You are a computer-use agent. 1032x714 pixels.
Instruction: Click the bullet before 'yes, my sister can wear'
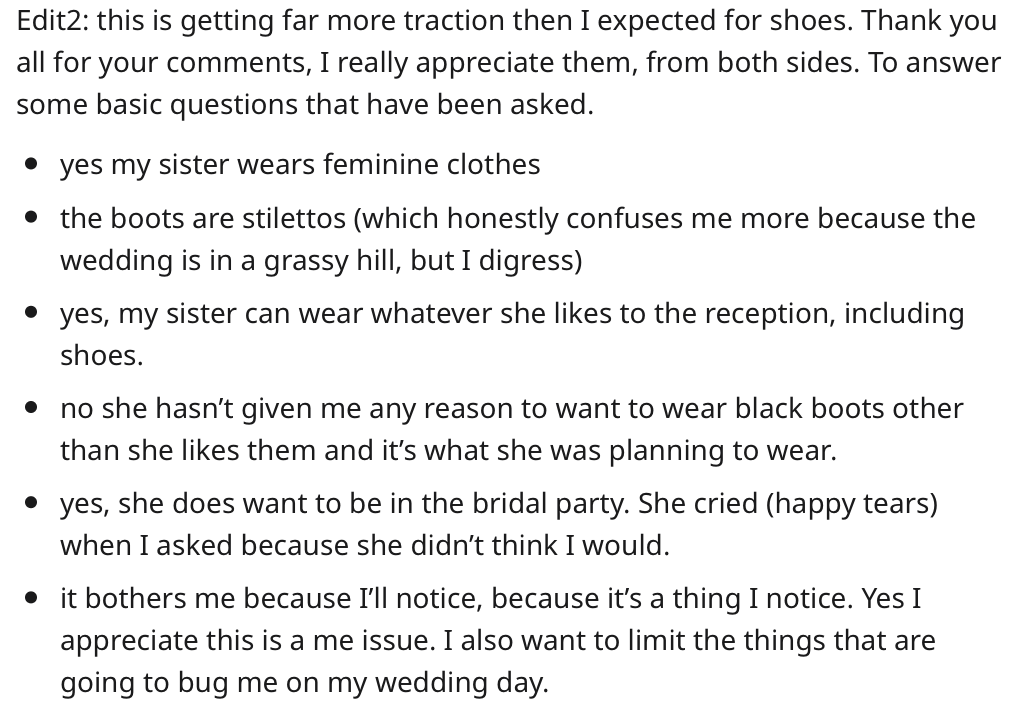31,313
